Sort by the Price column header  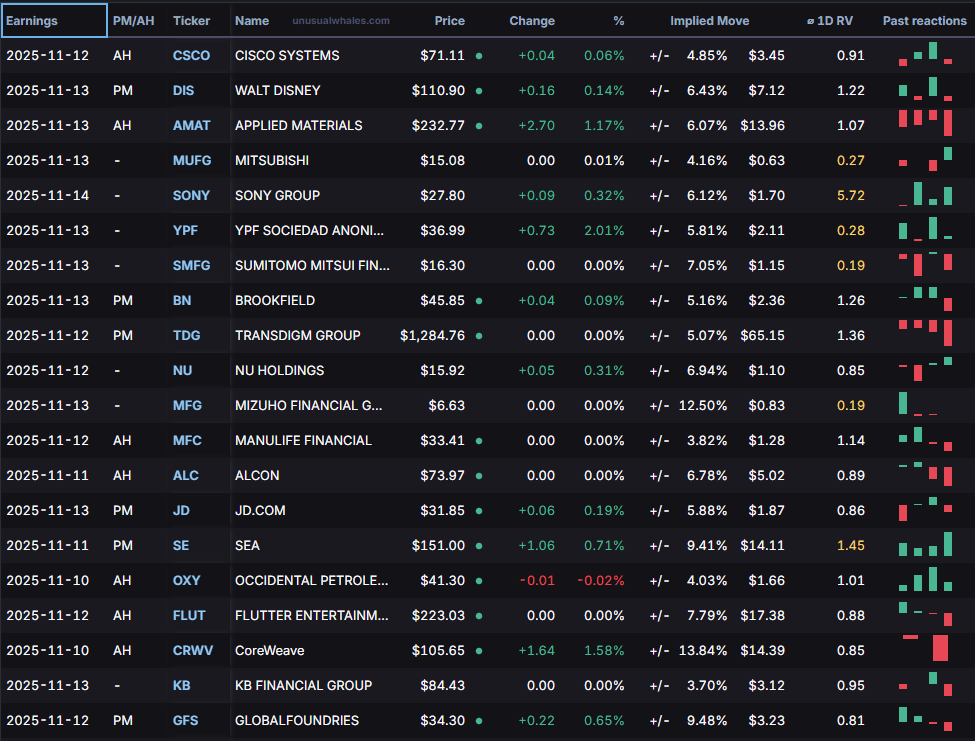pos(450,21)
